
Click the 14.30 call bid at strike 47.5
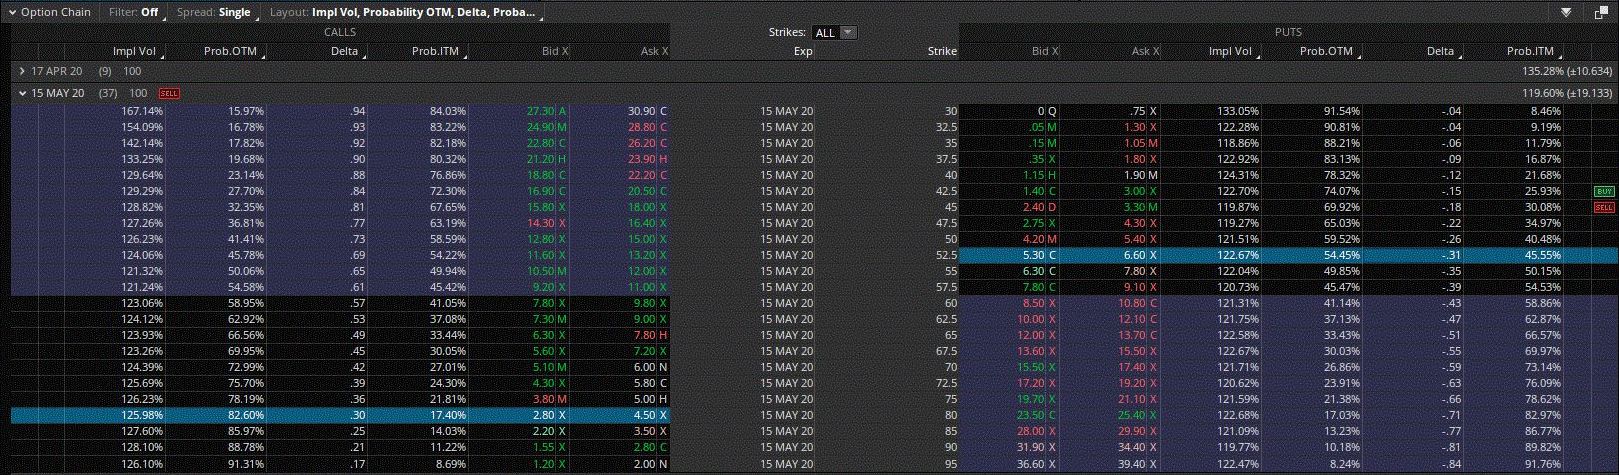[x=540, y=223]
